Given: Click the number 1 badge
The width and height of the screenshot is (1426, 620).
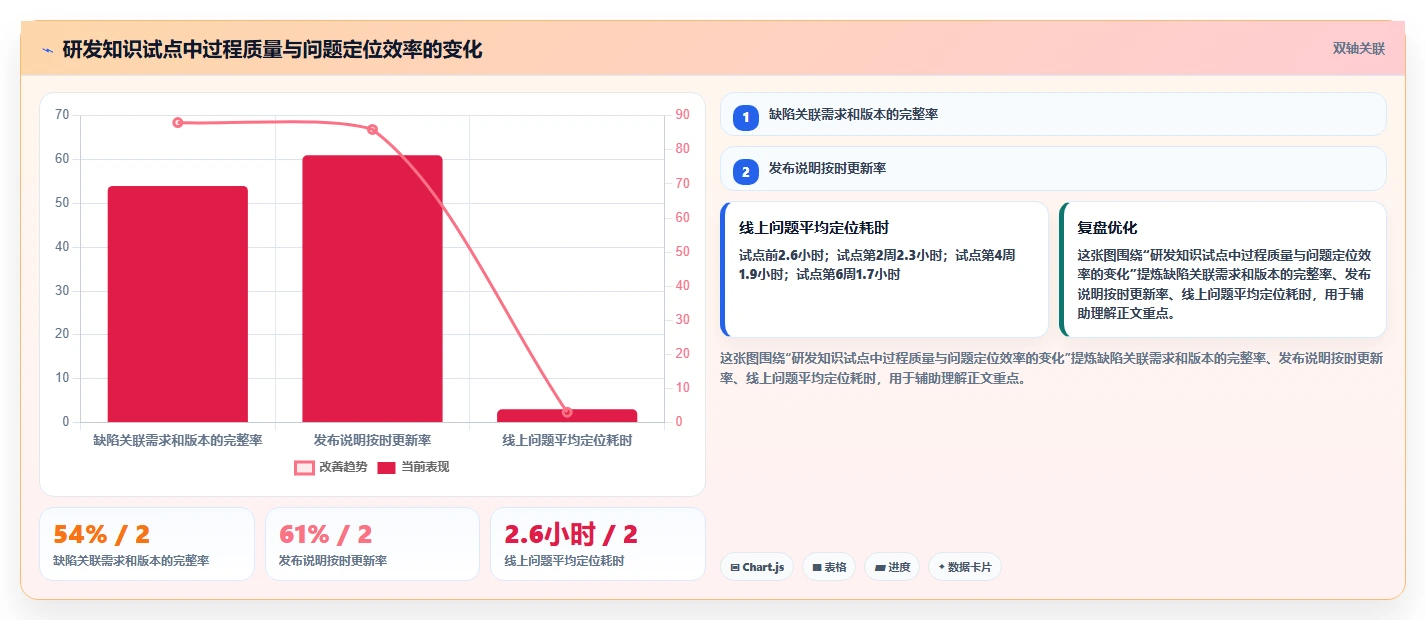Looking at the screenshot, I should pos(745,117).
